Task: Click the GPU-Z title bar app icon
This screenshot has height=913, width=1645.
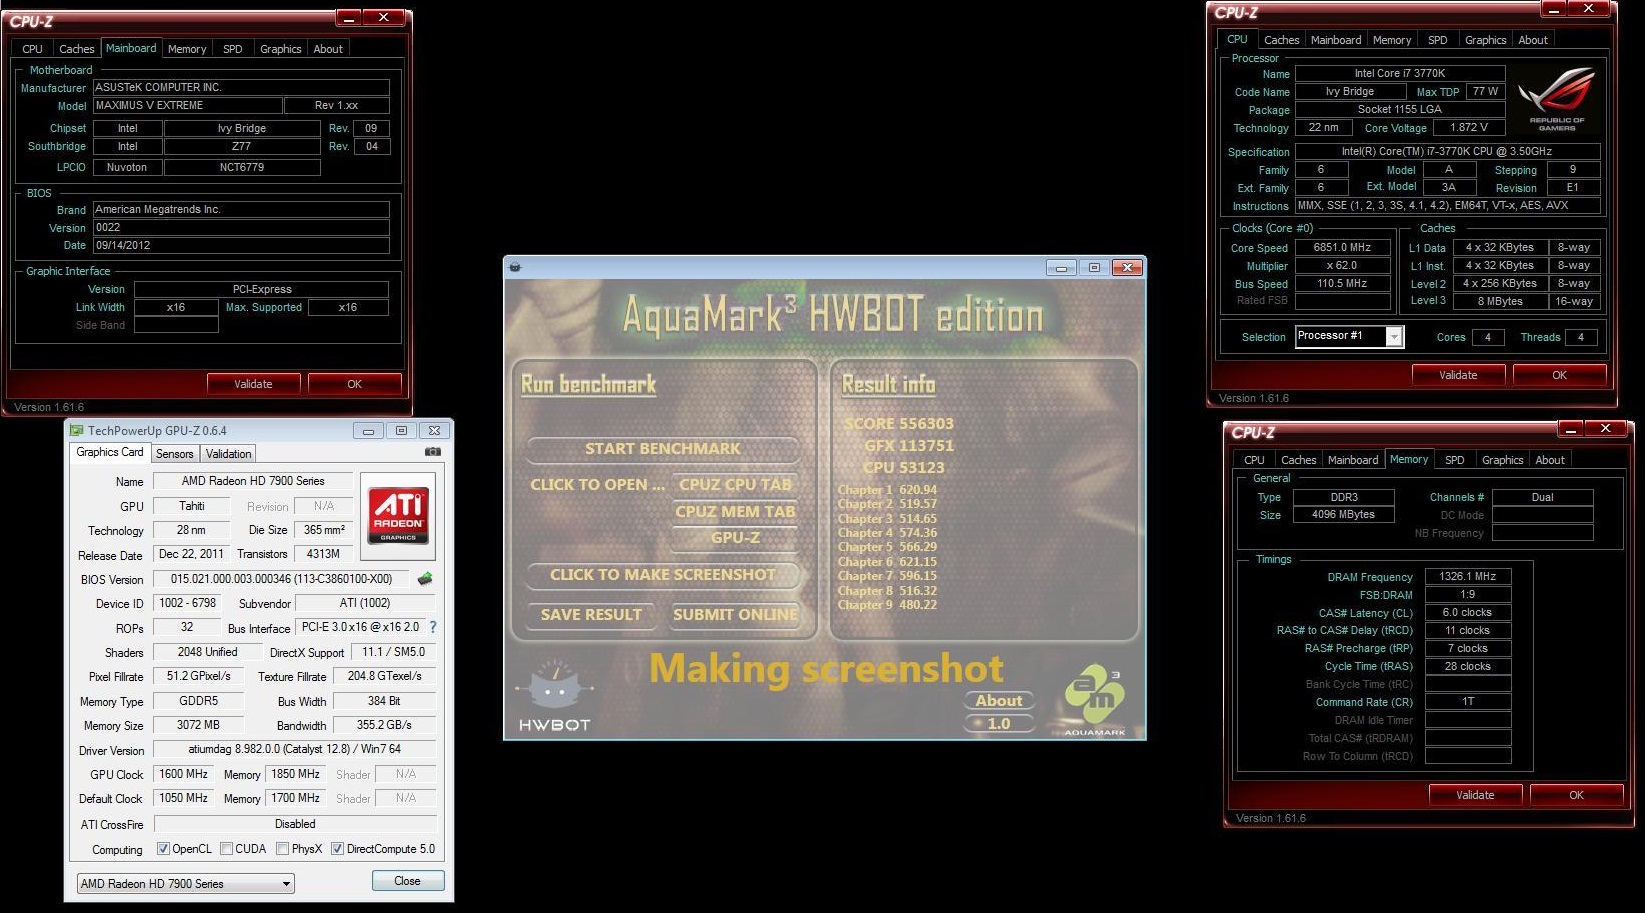Action: pyautogui.click(x=76, y=431)
